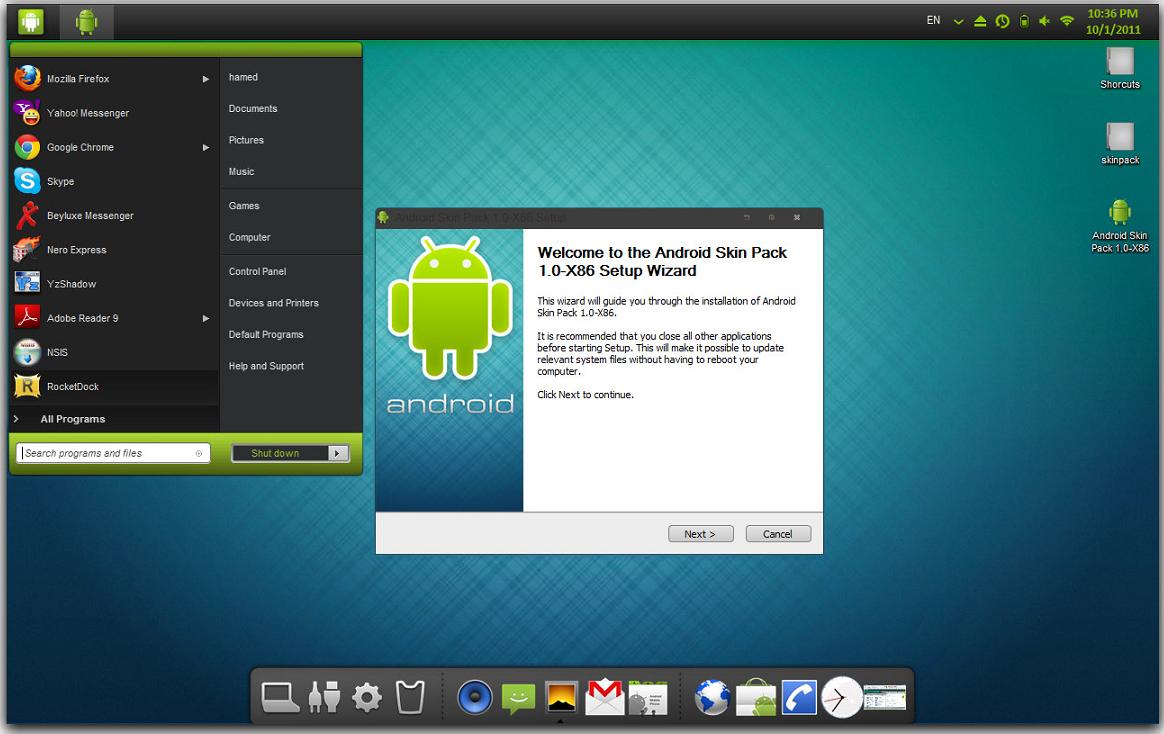Open the green messaging smiley dock icon

tap(518, 697)
